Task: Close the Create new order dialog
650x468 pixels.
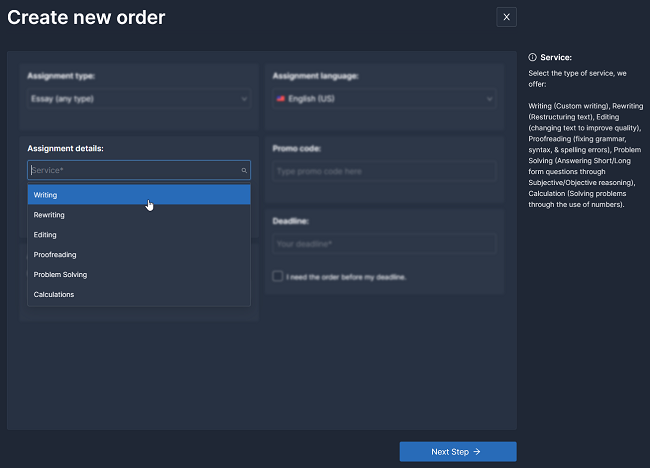Action: (507, 17)
